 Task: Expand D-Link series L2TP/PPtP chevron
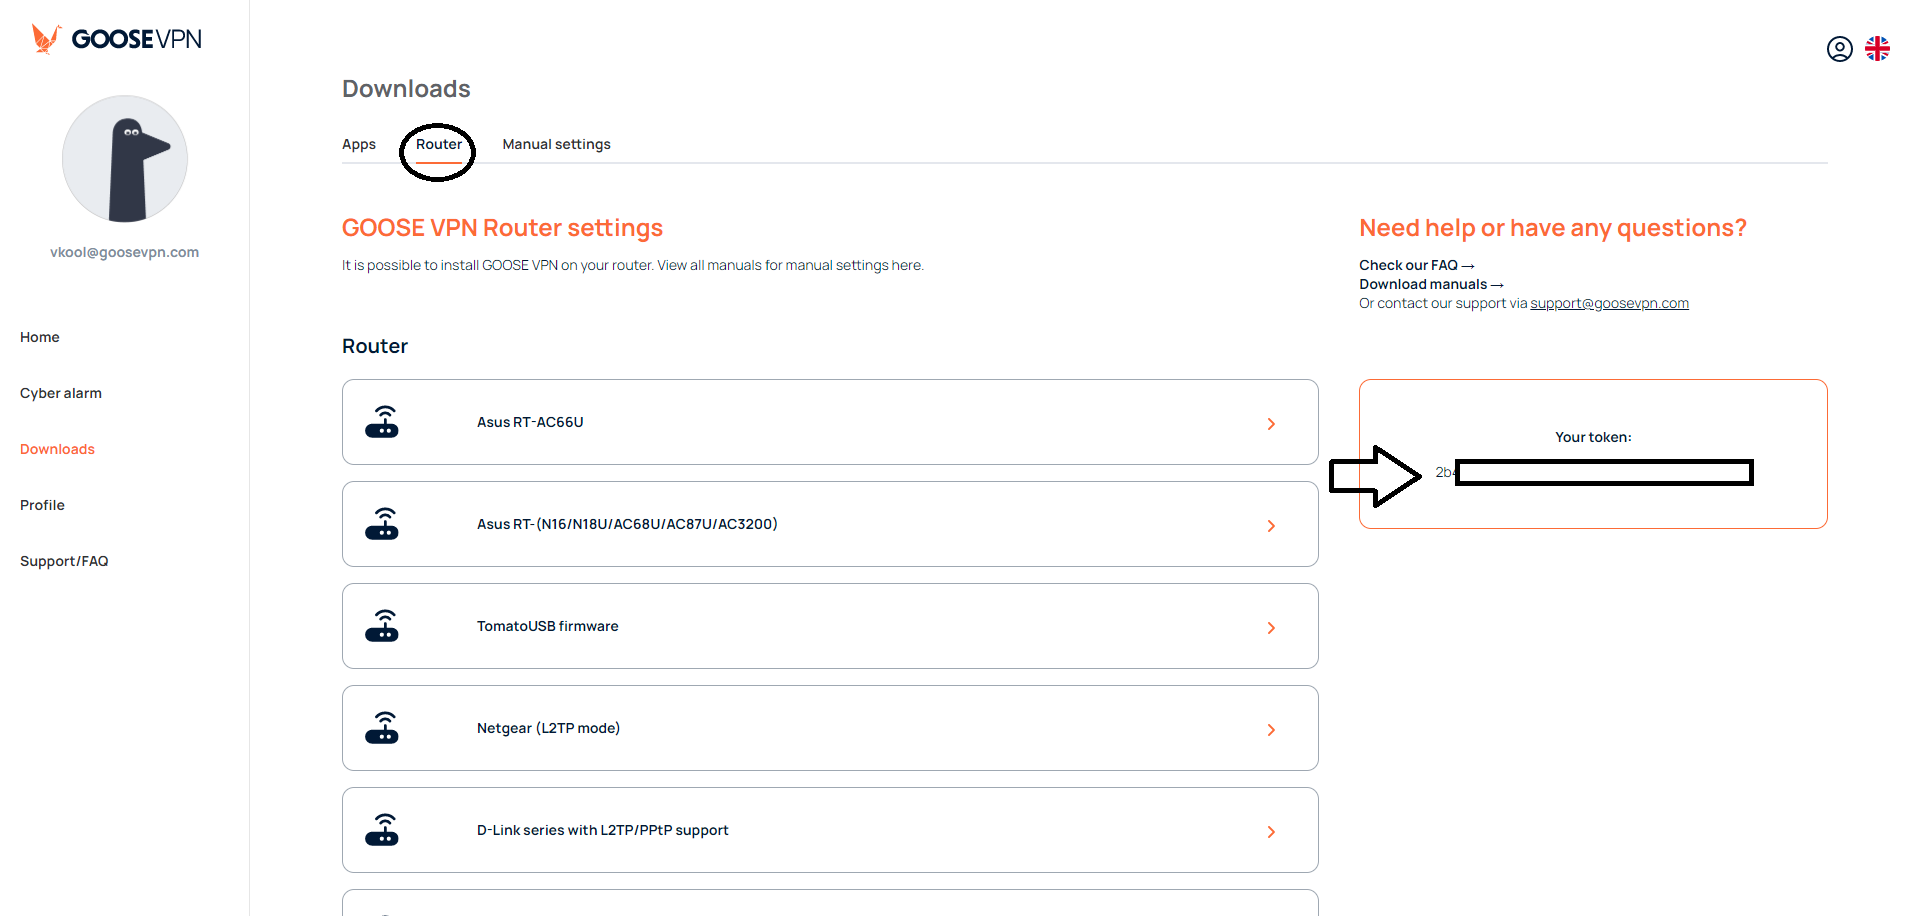pyautogui.click(x=1271, y=832)
